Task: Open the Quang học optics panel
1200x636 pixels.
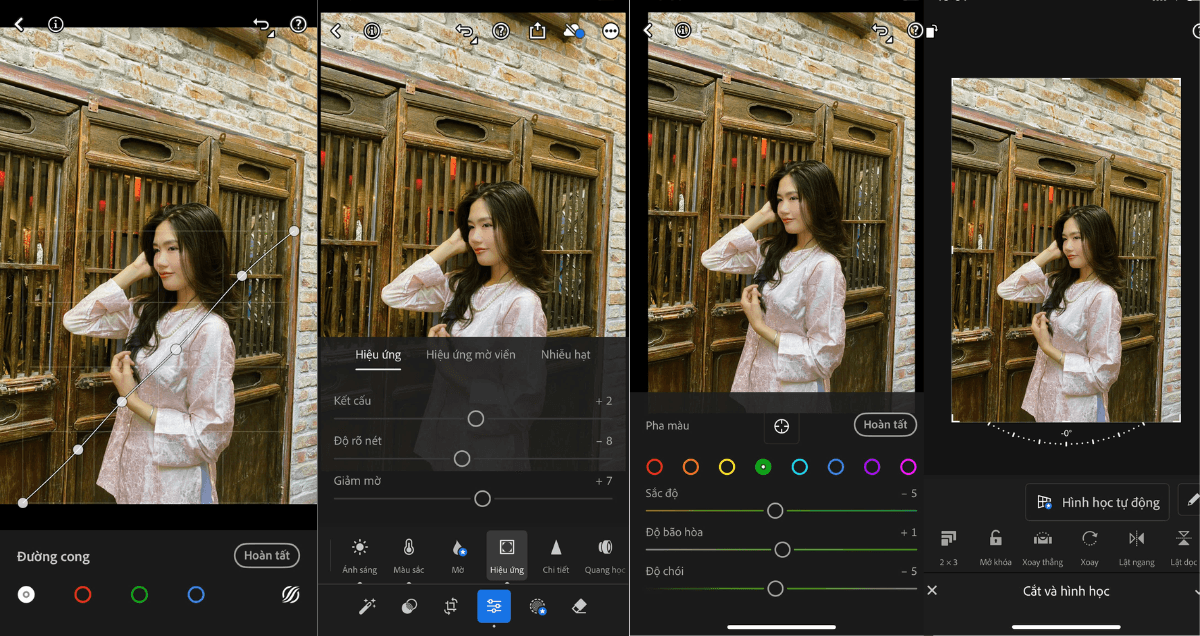Action: pyautogui.click(x=605, y=555)
